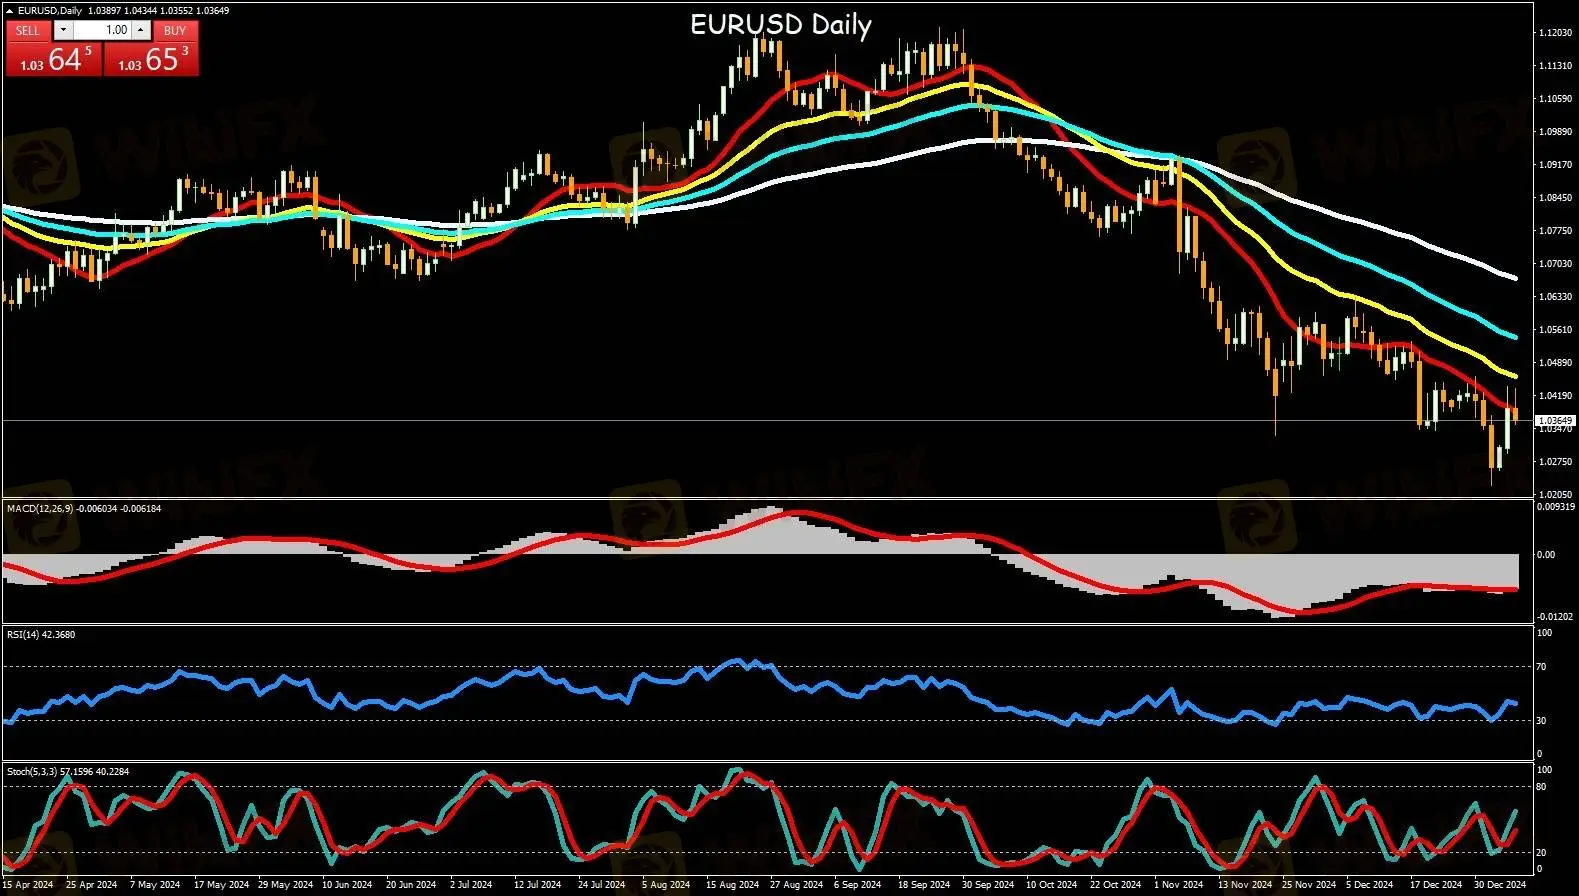Screen dimensions: 1579x896
Task: Click the Stoch(5,3,3) indicator label
Action: pos(32,771)
